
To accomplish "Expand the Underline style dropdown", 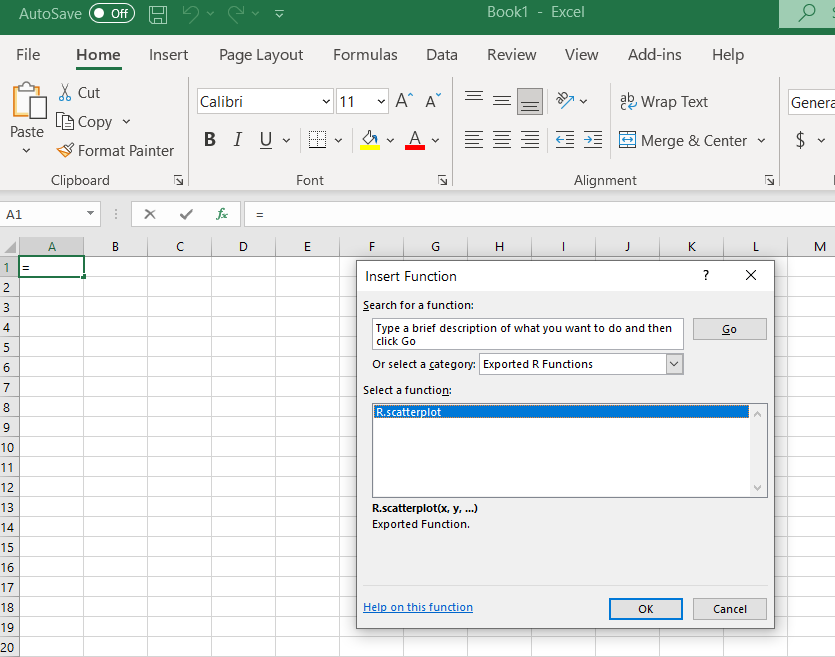I will pyautogui.click(x=286, y=141).
